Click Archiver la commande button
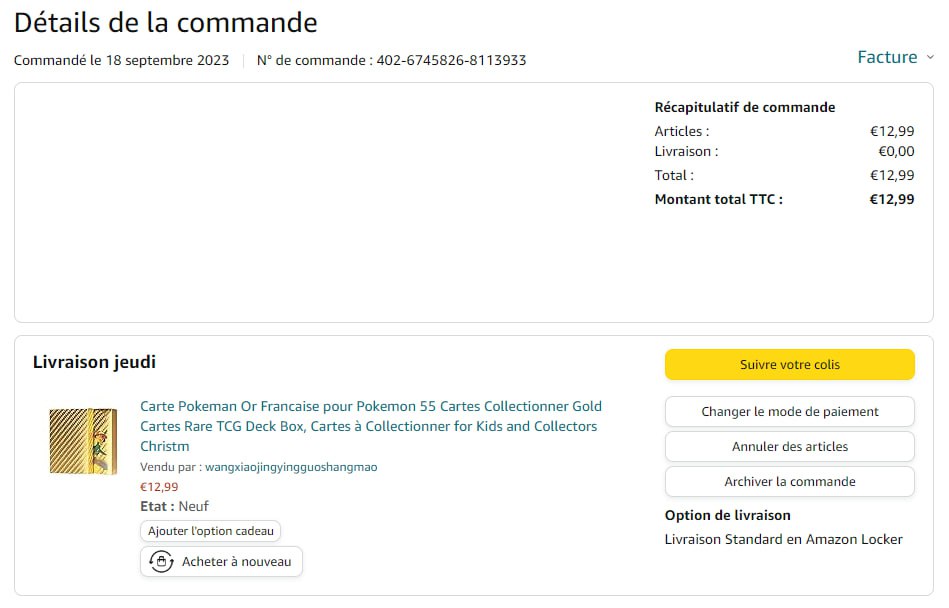The width and height of the screenshot is (949, 608). (x=789, y=481)
